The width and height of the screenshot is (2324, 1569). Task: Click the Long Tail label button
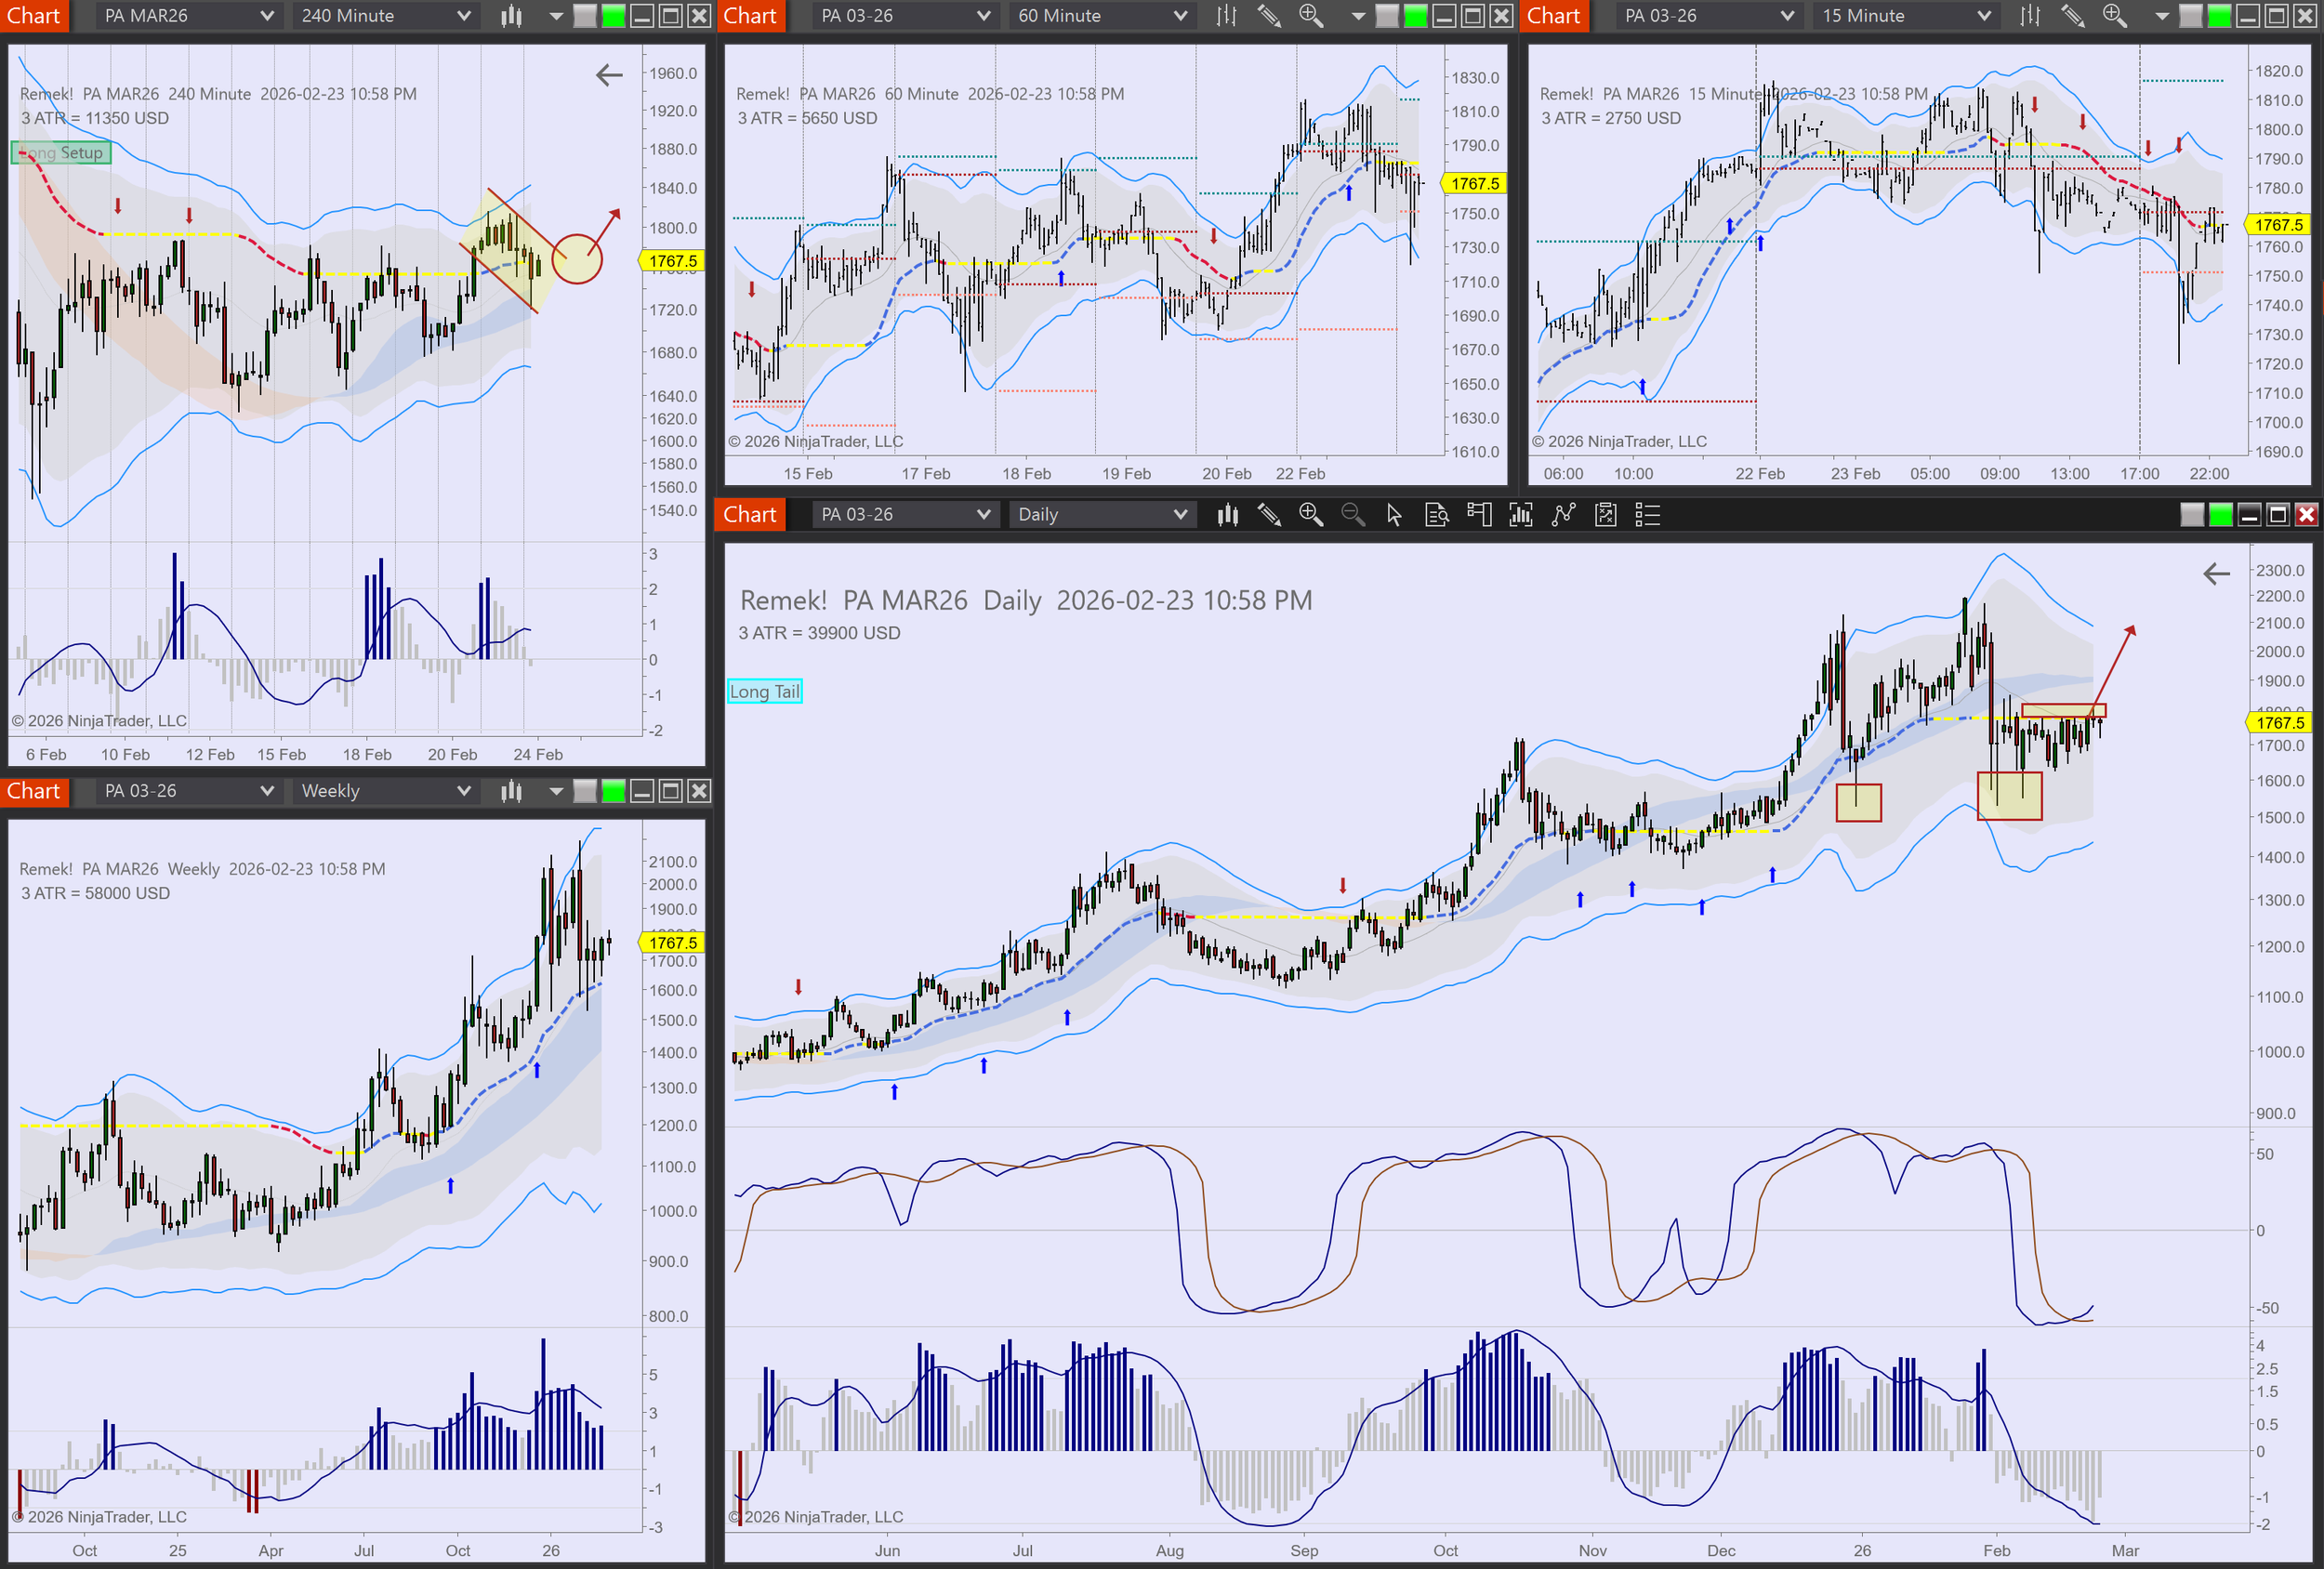click(x=765, y=691)
